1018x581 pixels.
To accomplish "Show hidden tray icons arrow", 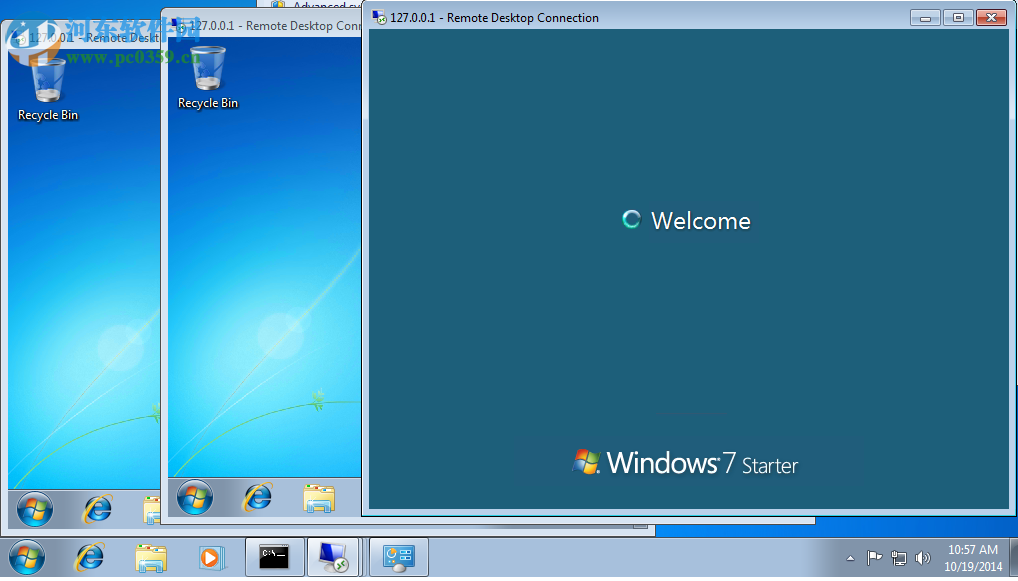I will pyautogui.click(x=850, y=558).
